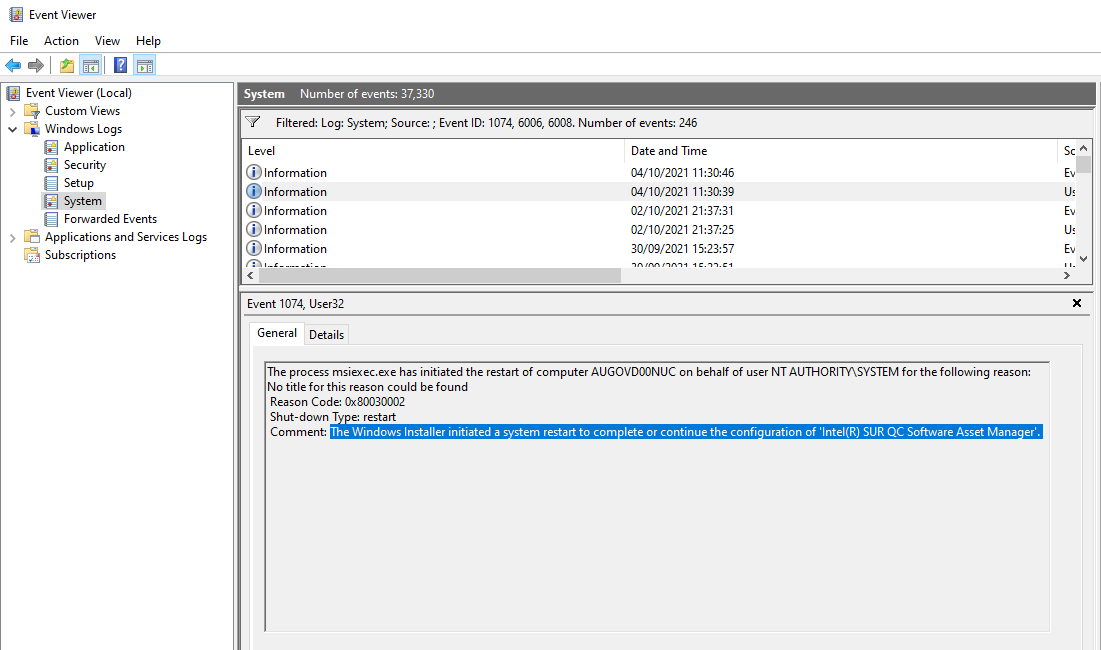Expand Applications and Services Logs
1101x650 pixels.
12,237
